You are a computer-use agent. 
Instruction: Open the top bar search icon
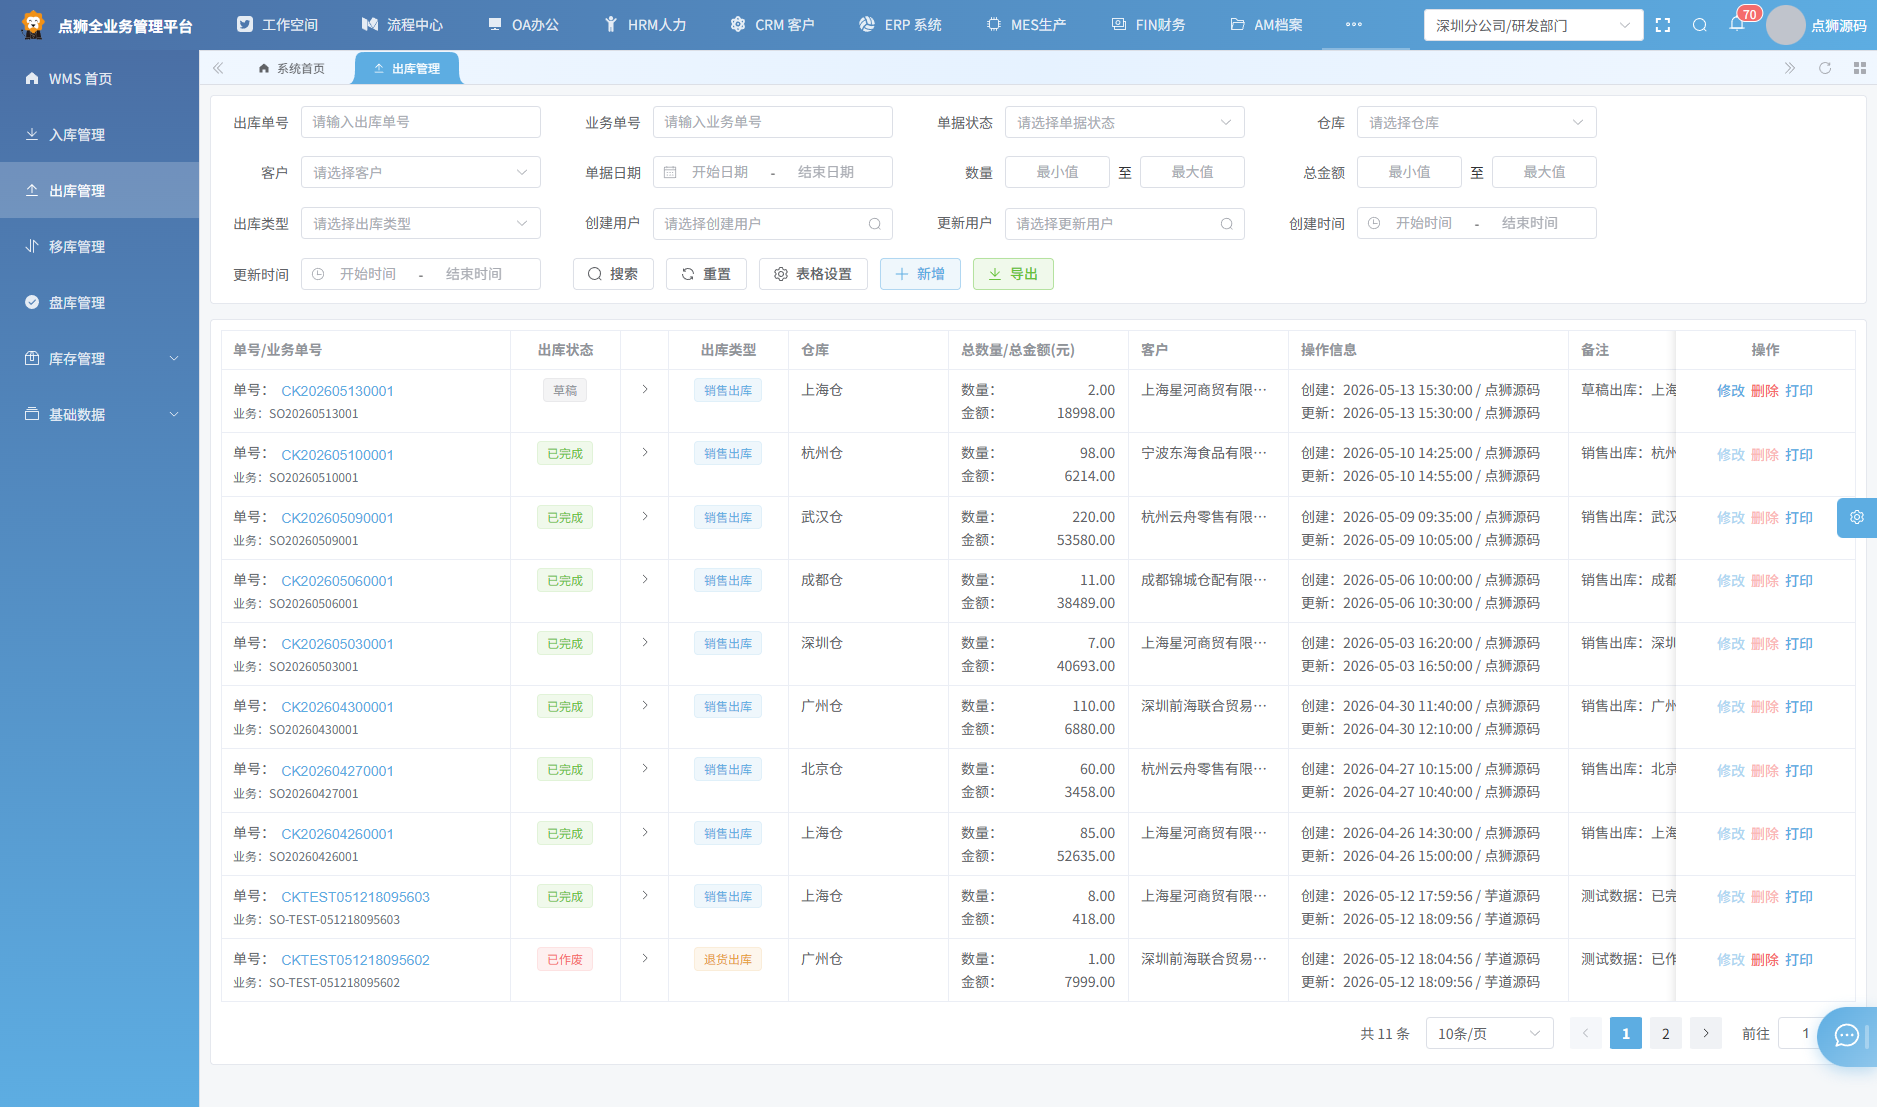[x=1700, y=25]
